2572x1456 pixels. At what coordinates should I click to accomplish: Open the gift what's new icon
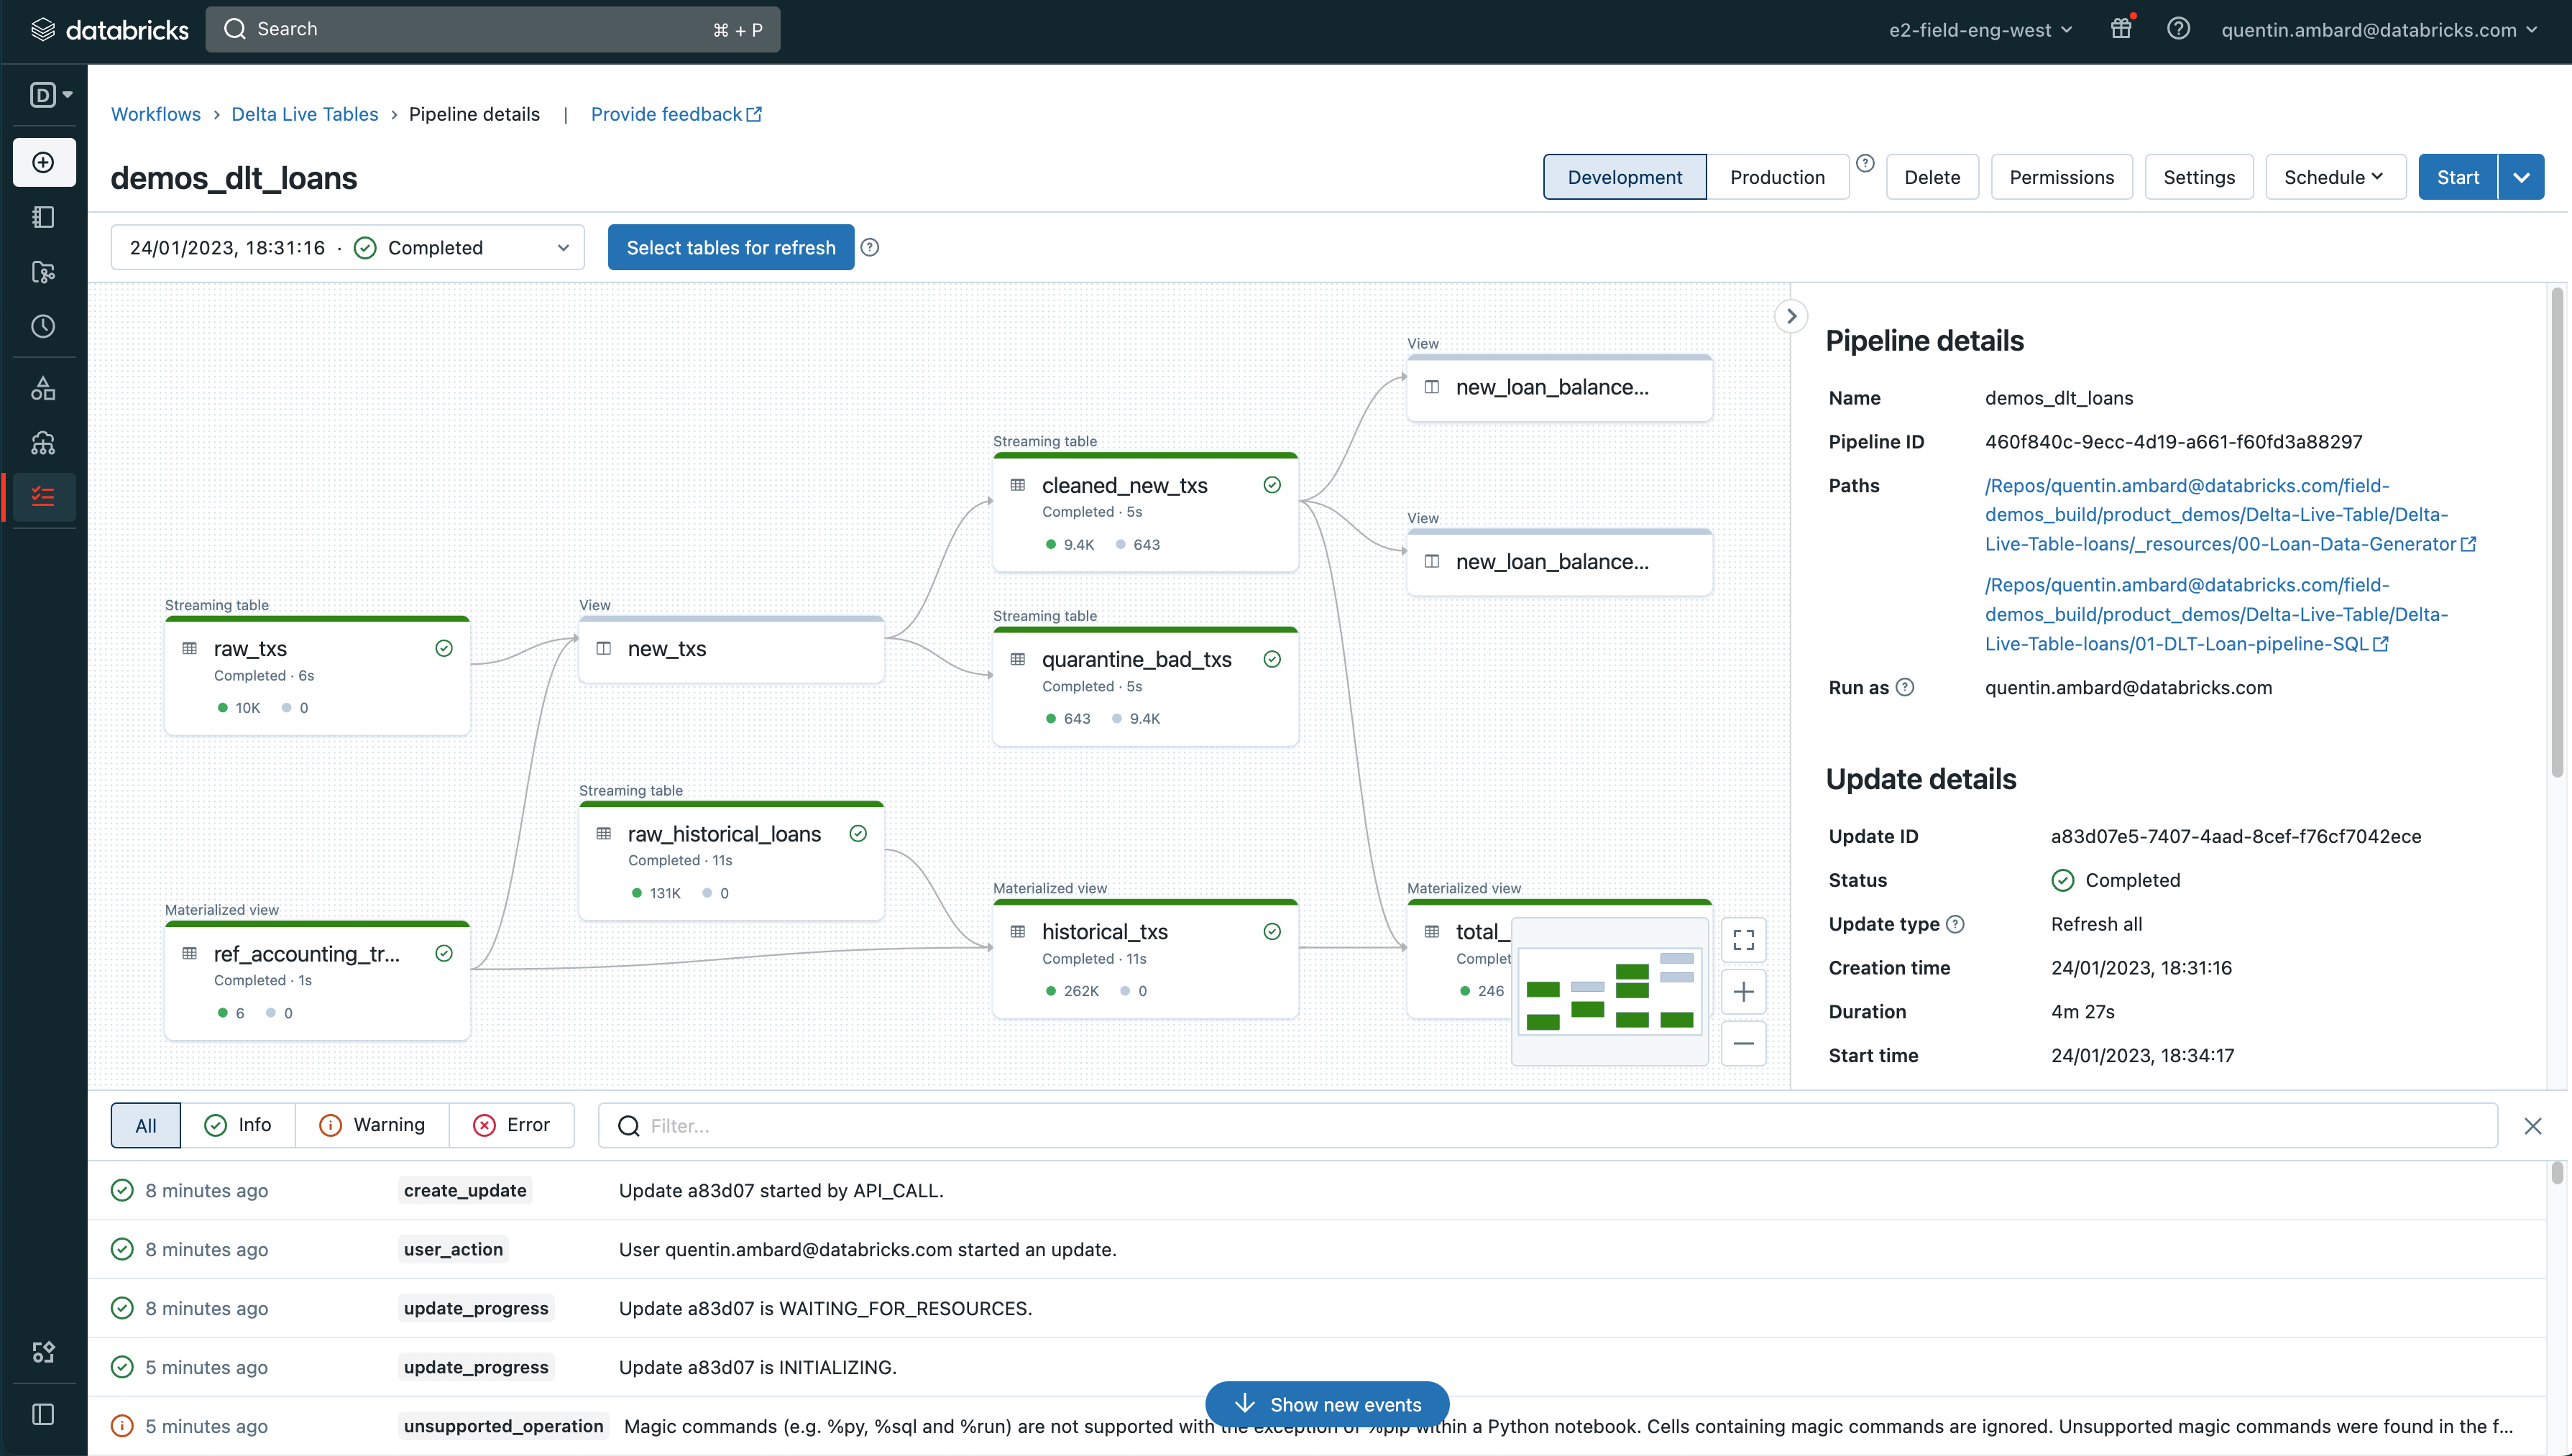click(2120, 29)
